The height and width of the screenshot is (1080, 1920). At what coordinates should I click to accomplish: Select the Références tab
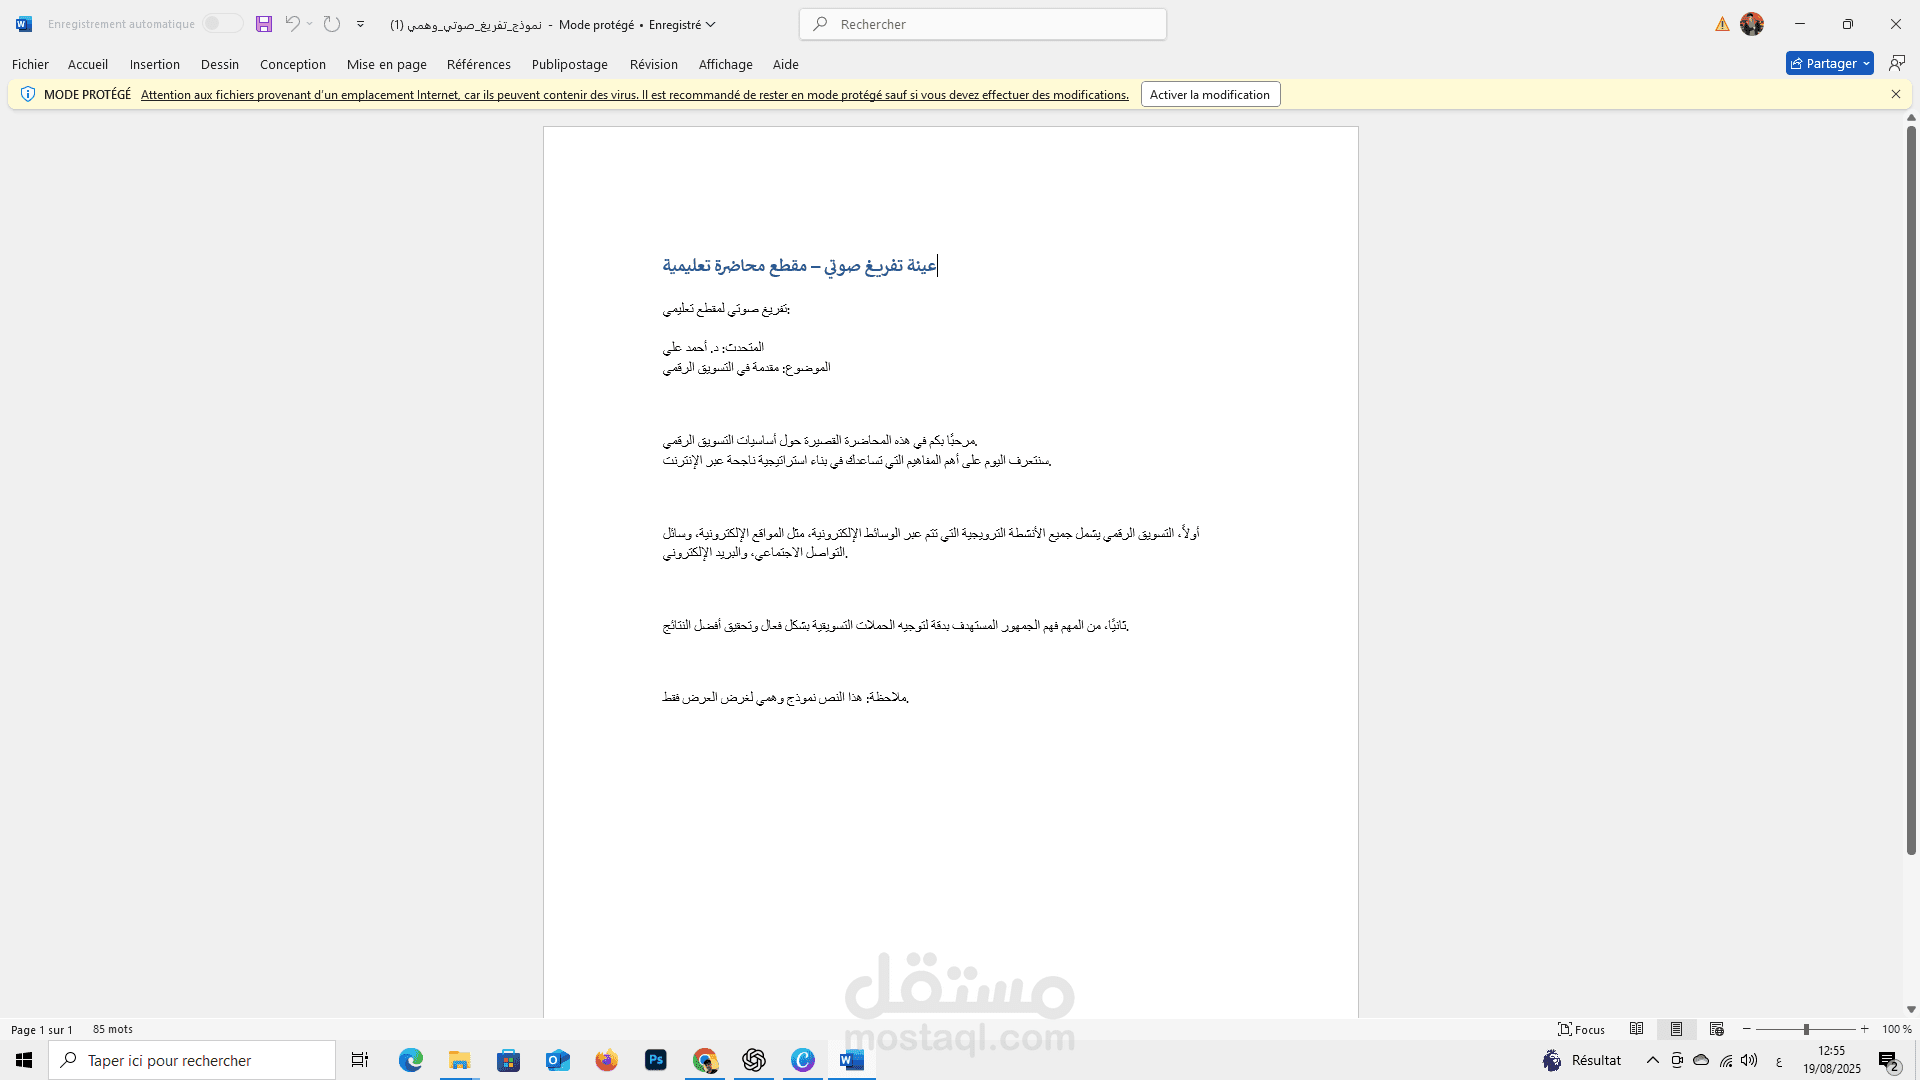(x=479, y=64)
